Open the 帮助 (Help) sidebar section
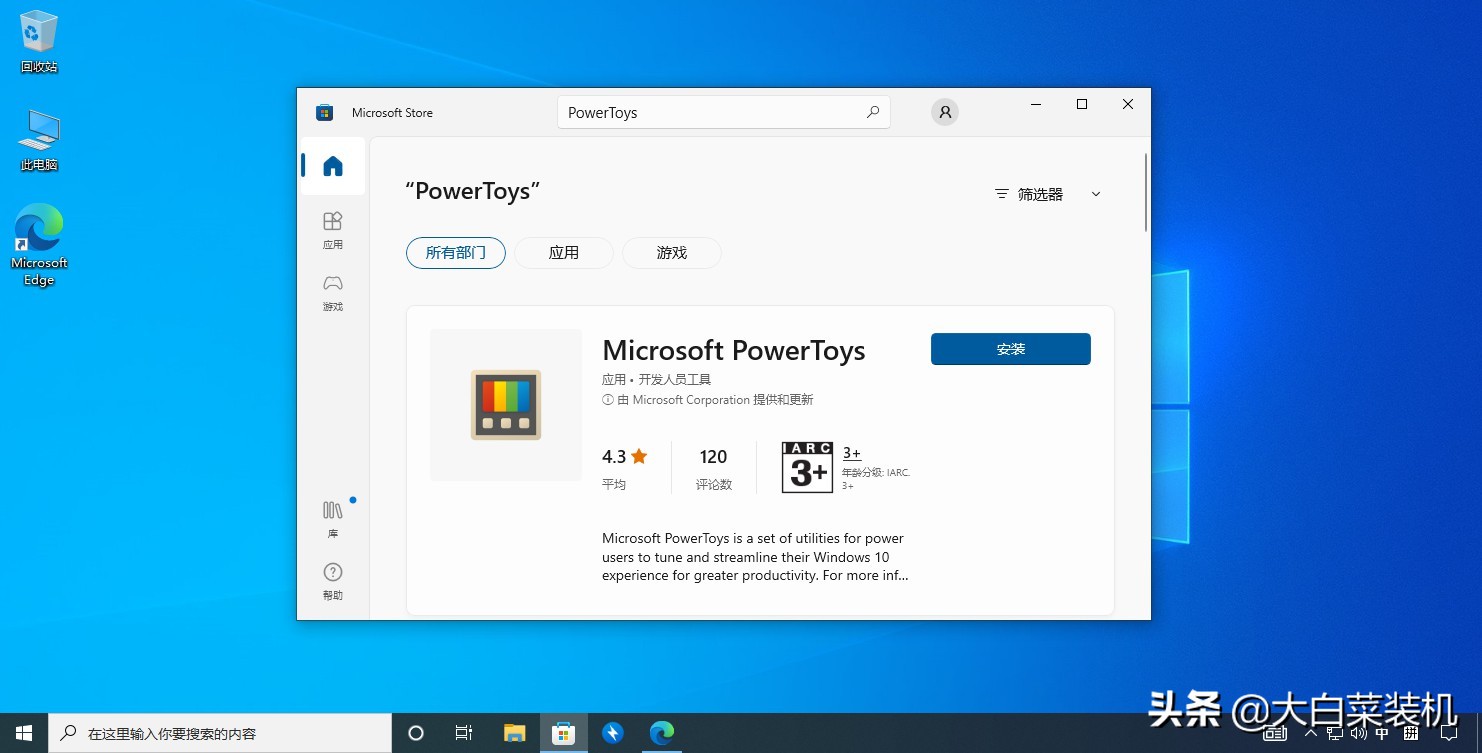Image resolution: width=1482 pixels, height=753 pixels. [x=332, y=580]
